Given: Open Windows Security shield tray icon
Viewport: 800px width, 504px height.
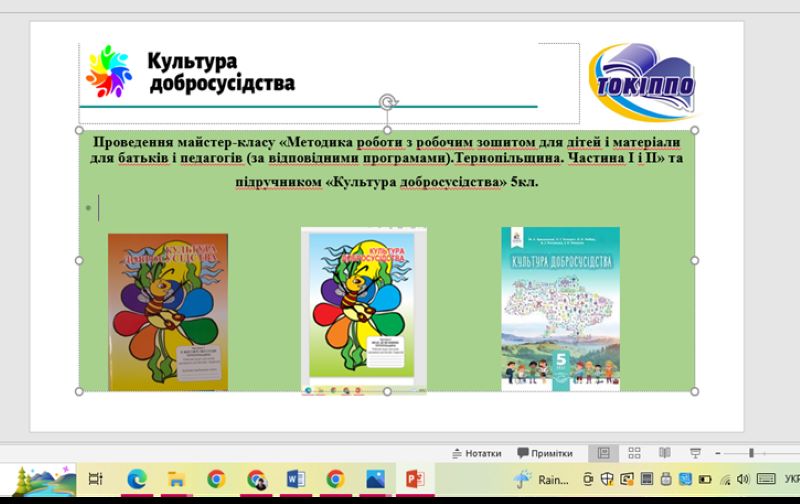Looking at the screenshot, I should click(x=607, y=479).
